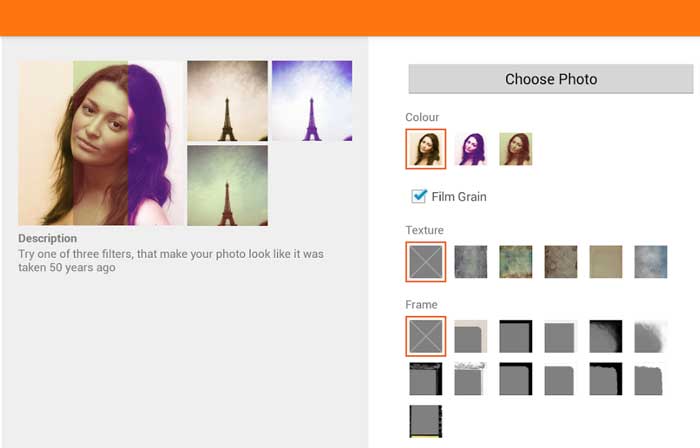Open the sepia Eiffel Tower sample image

click(228, 101)
